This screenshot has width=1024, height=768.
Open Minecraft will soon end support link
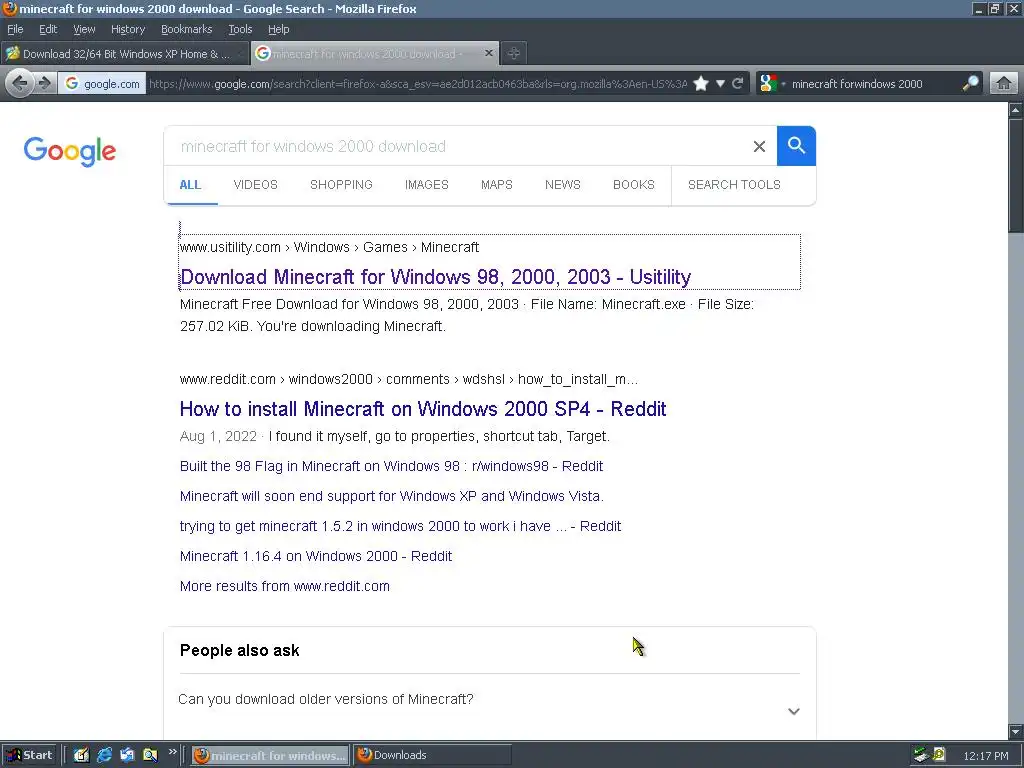[x=391, y=496]
